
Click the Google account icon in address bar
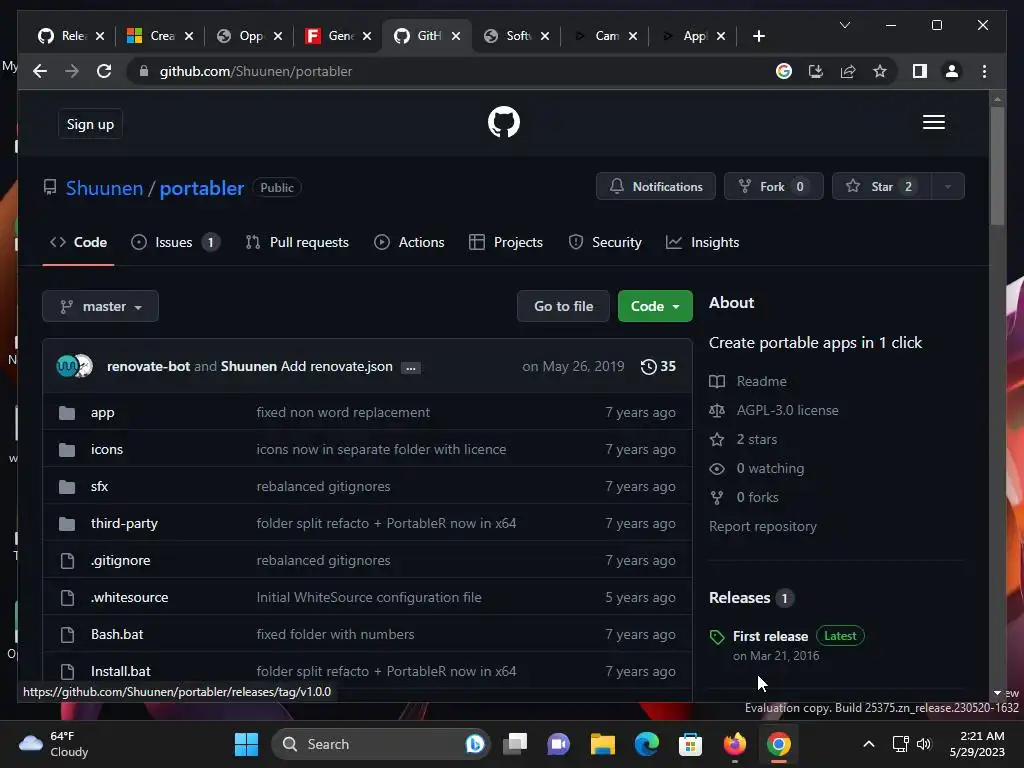tap(784, 71)
